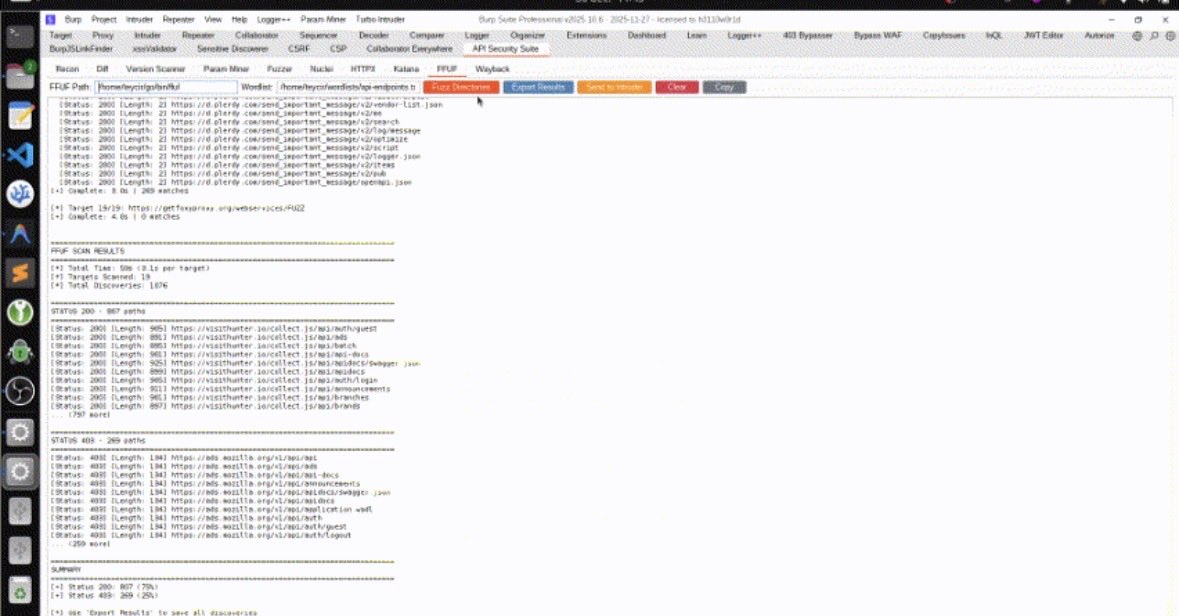Open the Intruder menu in menu bar
Viewport: 1179px width, 616px height.
click(x=139, y=20)
